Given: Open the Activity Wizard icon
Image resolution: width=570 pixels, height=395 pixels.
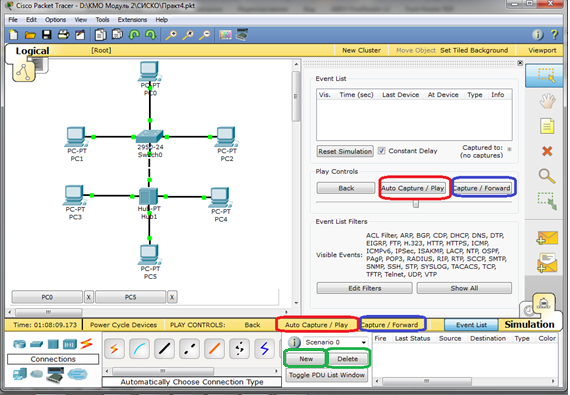Looking at the screenshot, I should click(x=80, y=35).
